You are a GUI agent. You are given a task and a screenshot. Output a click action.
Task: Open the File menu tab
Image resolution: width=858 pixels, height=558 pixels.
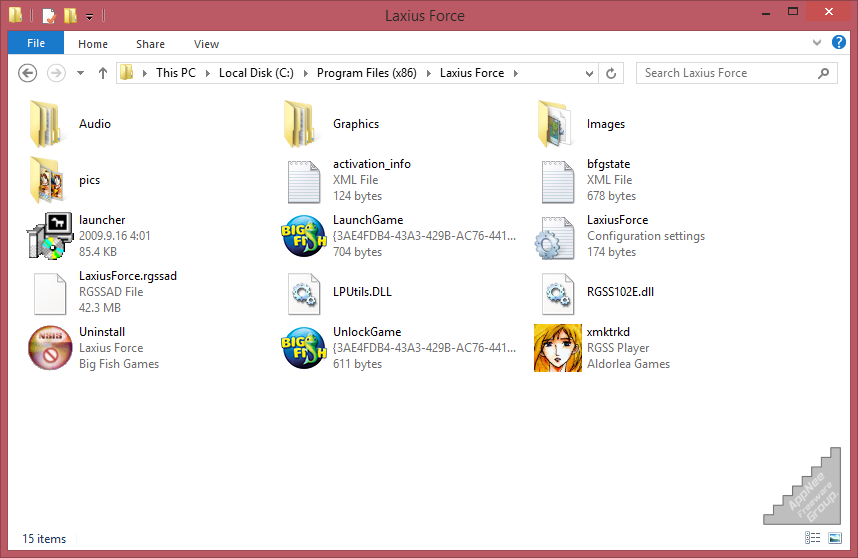tap(36, 43)
